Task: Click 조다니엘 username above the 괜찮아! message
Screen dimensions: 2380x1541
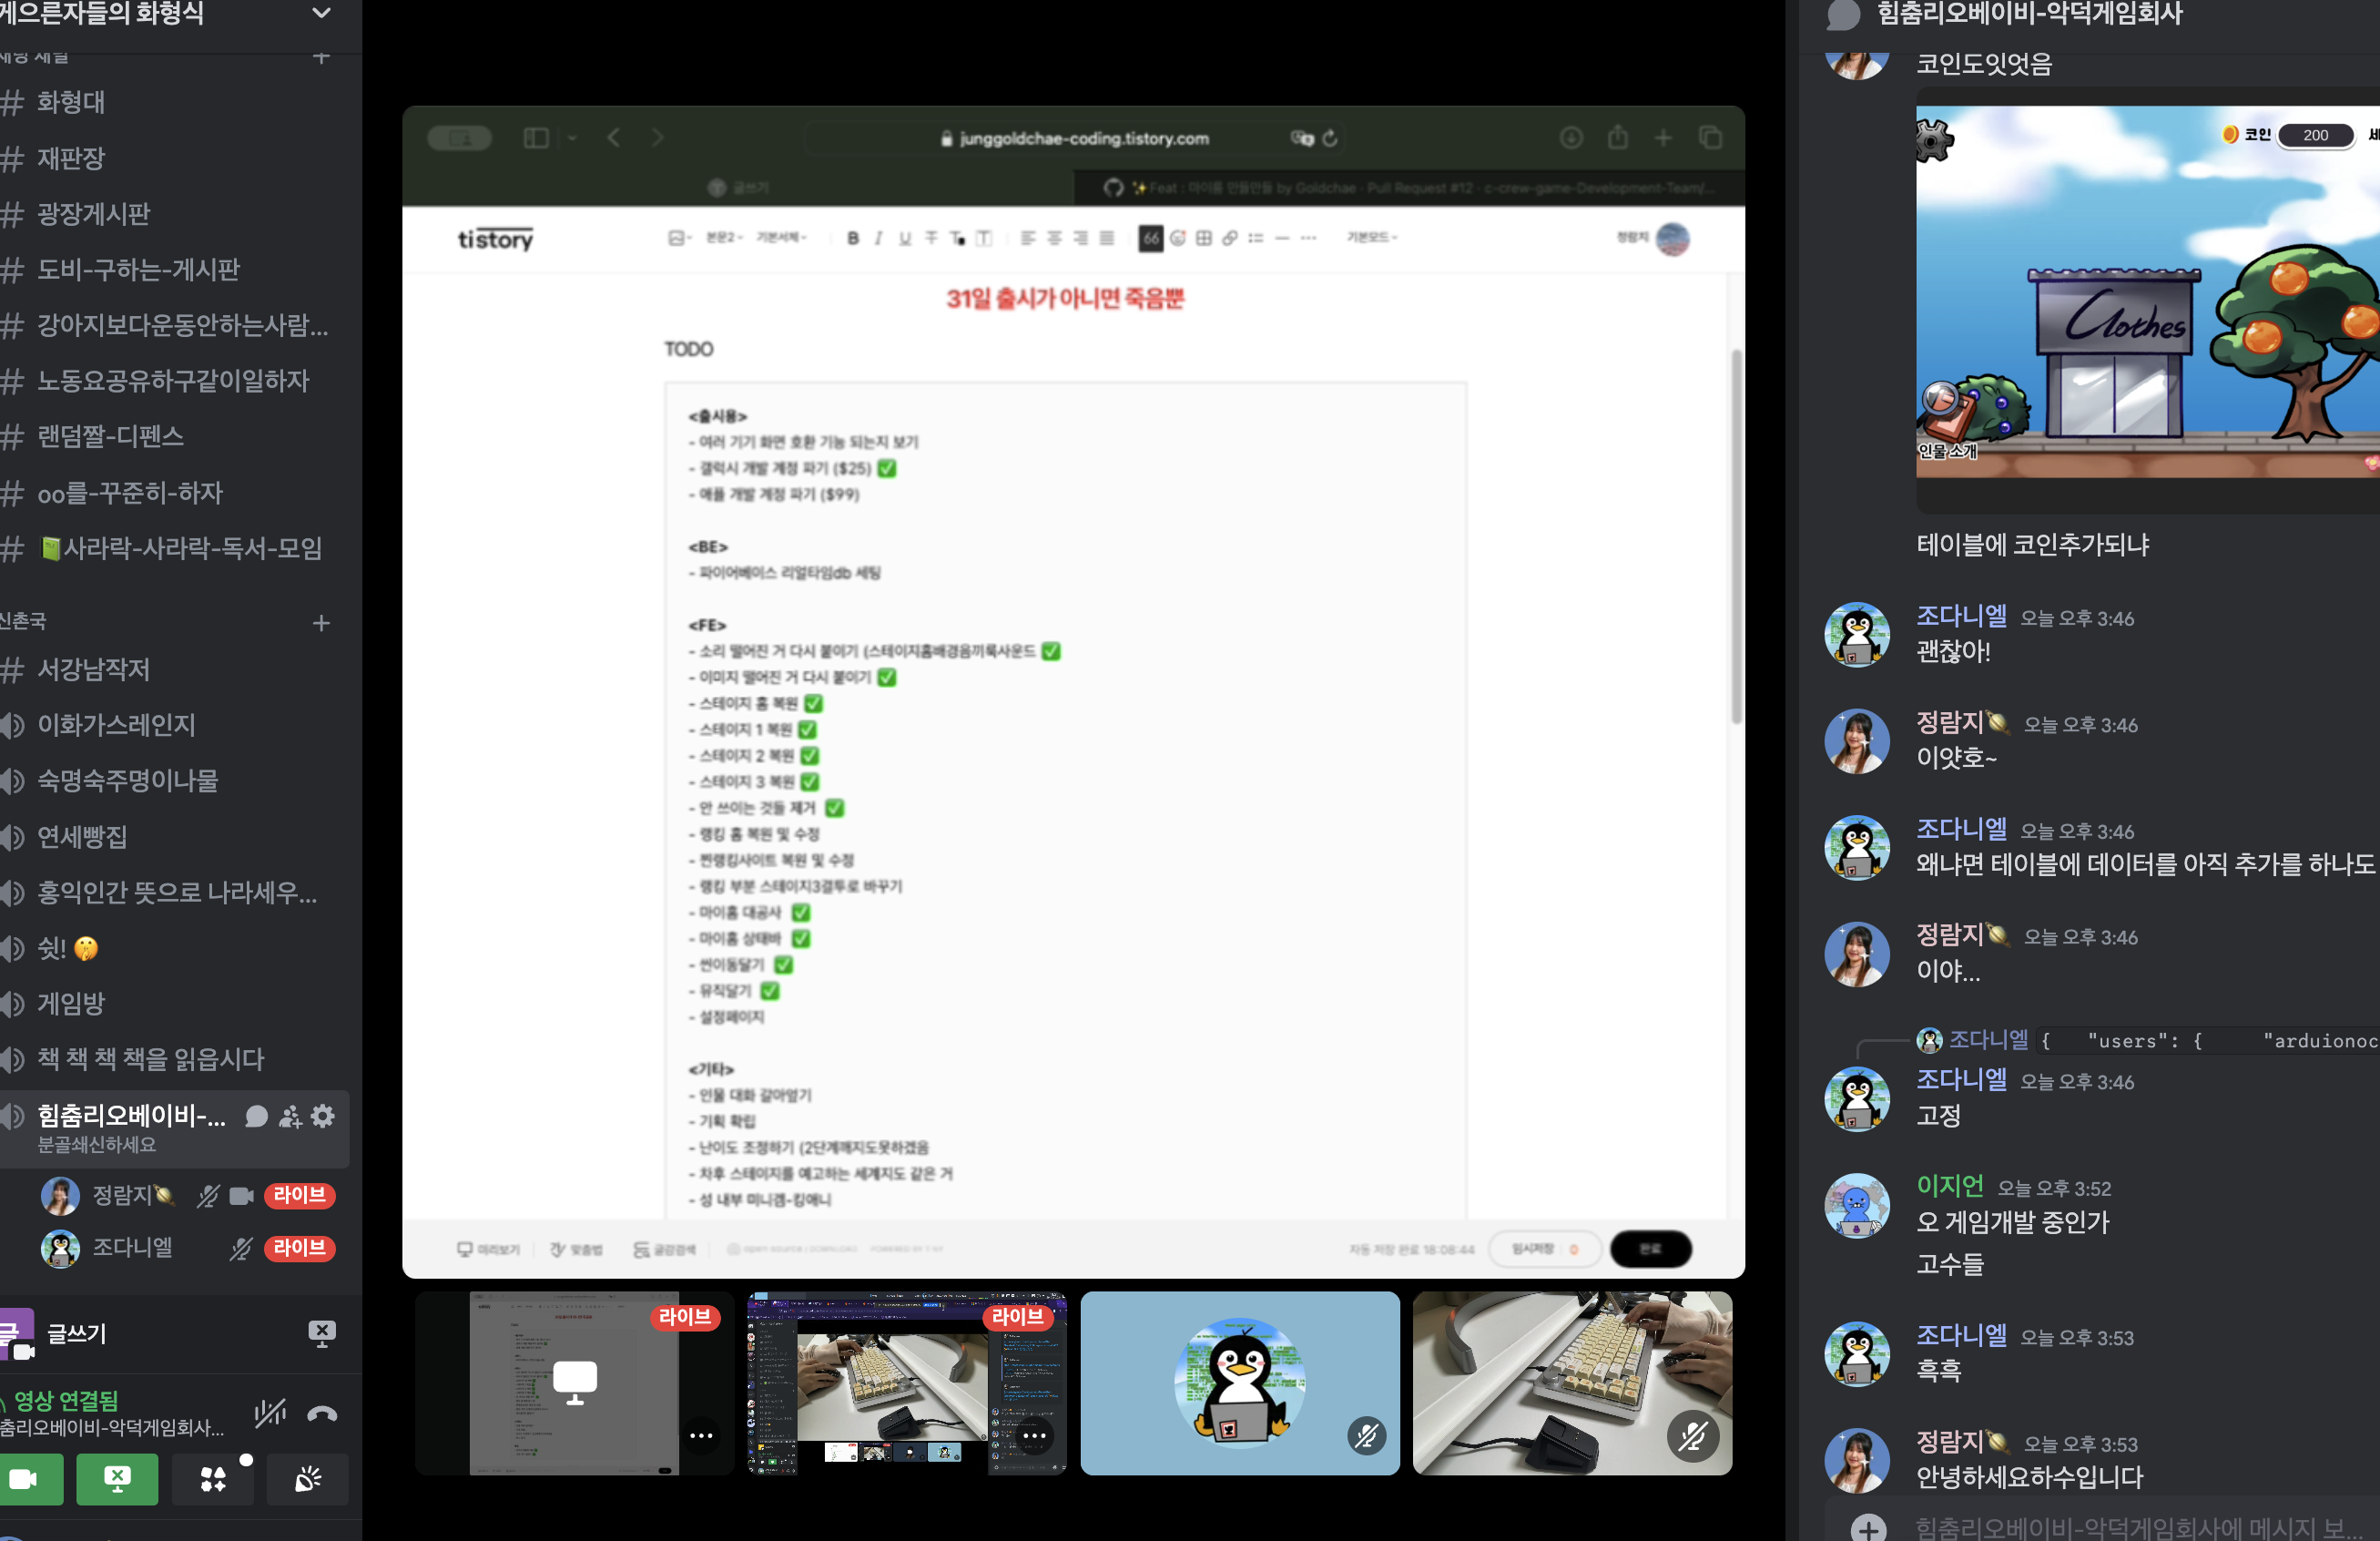Action: 1961,616
